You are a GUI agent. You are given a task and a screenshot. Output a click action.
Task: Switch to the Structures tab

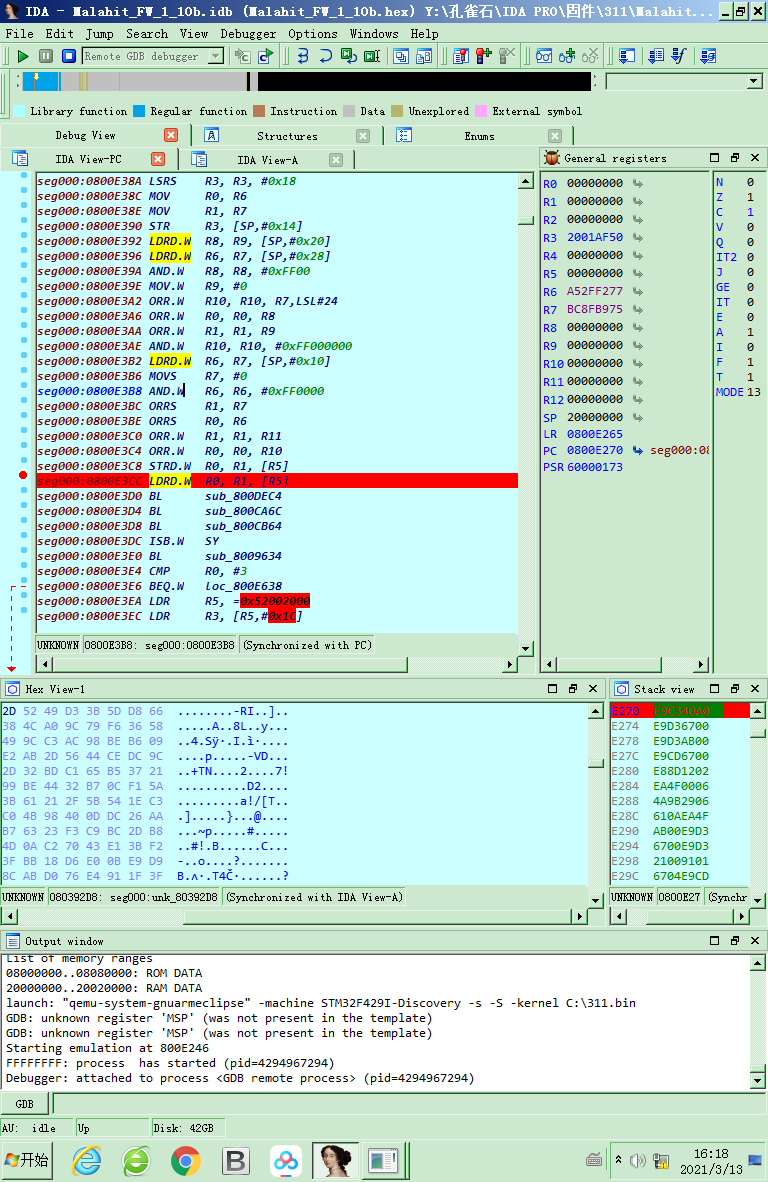coord(287,136)
